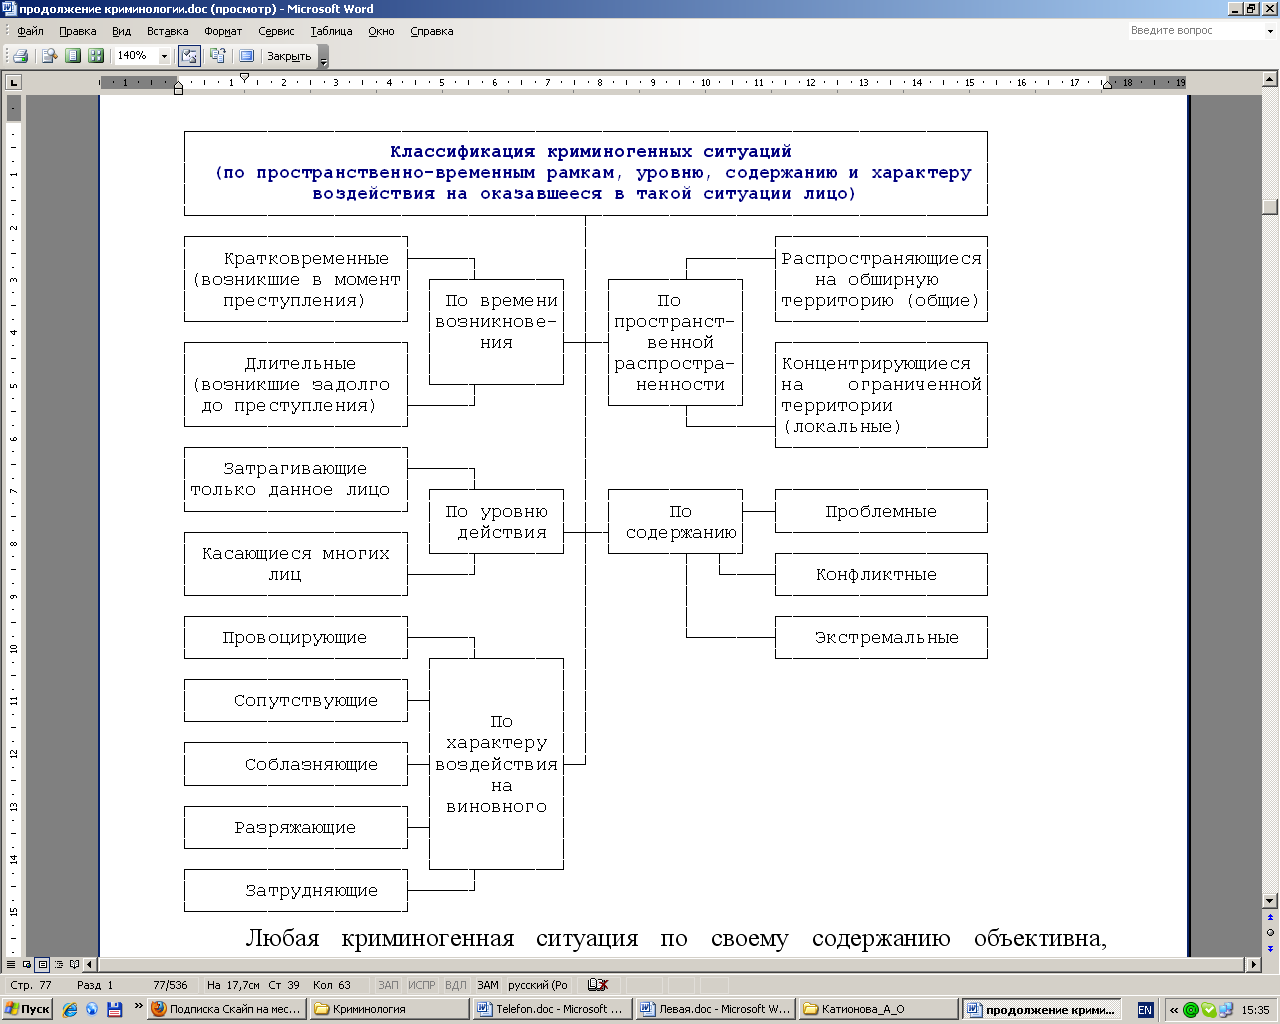Open Катионова_А_О folder taskbar button
This screenshot has height=1024, width=1280.
coord(879,1010)
